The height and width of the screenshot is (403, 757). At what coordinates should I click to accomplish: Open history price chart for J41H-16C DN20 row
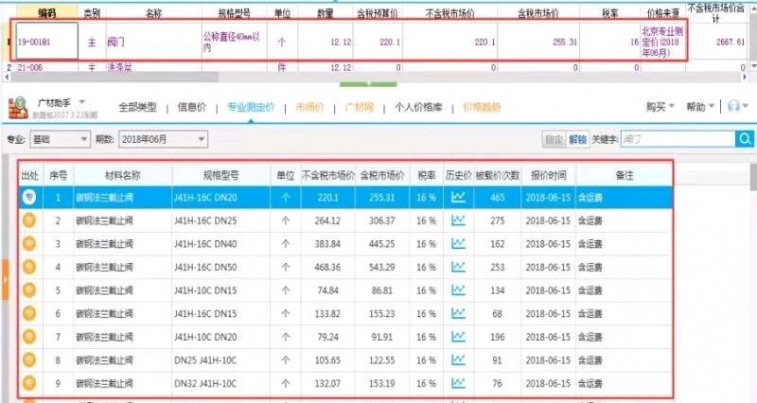458,197
